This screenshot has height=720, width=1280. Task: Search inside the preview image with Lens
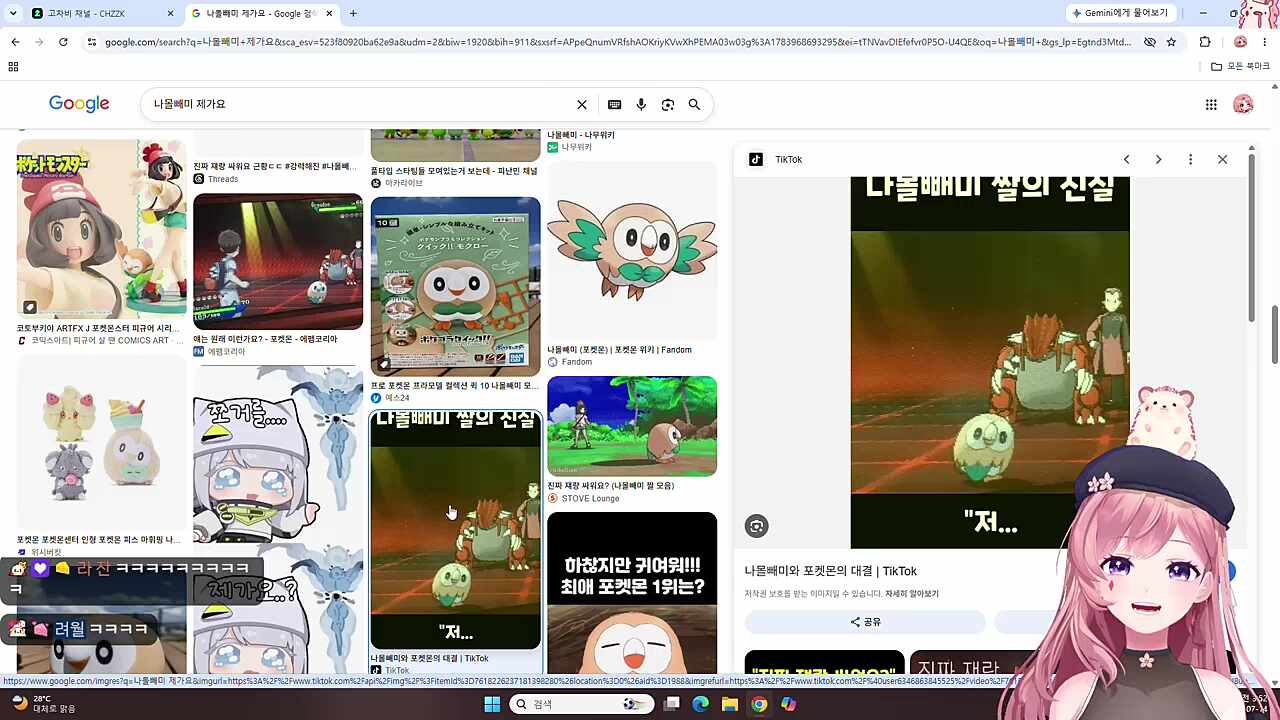757,526
